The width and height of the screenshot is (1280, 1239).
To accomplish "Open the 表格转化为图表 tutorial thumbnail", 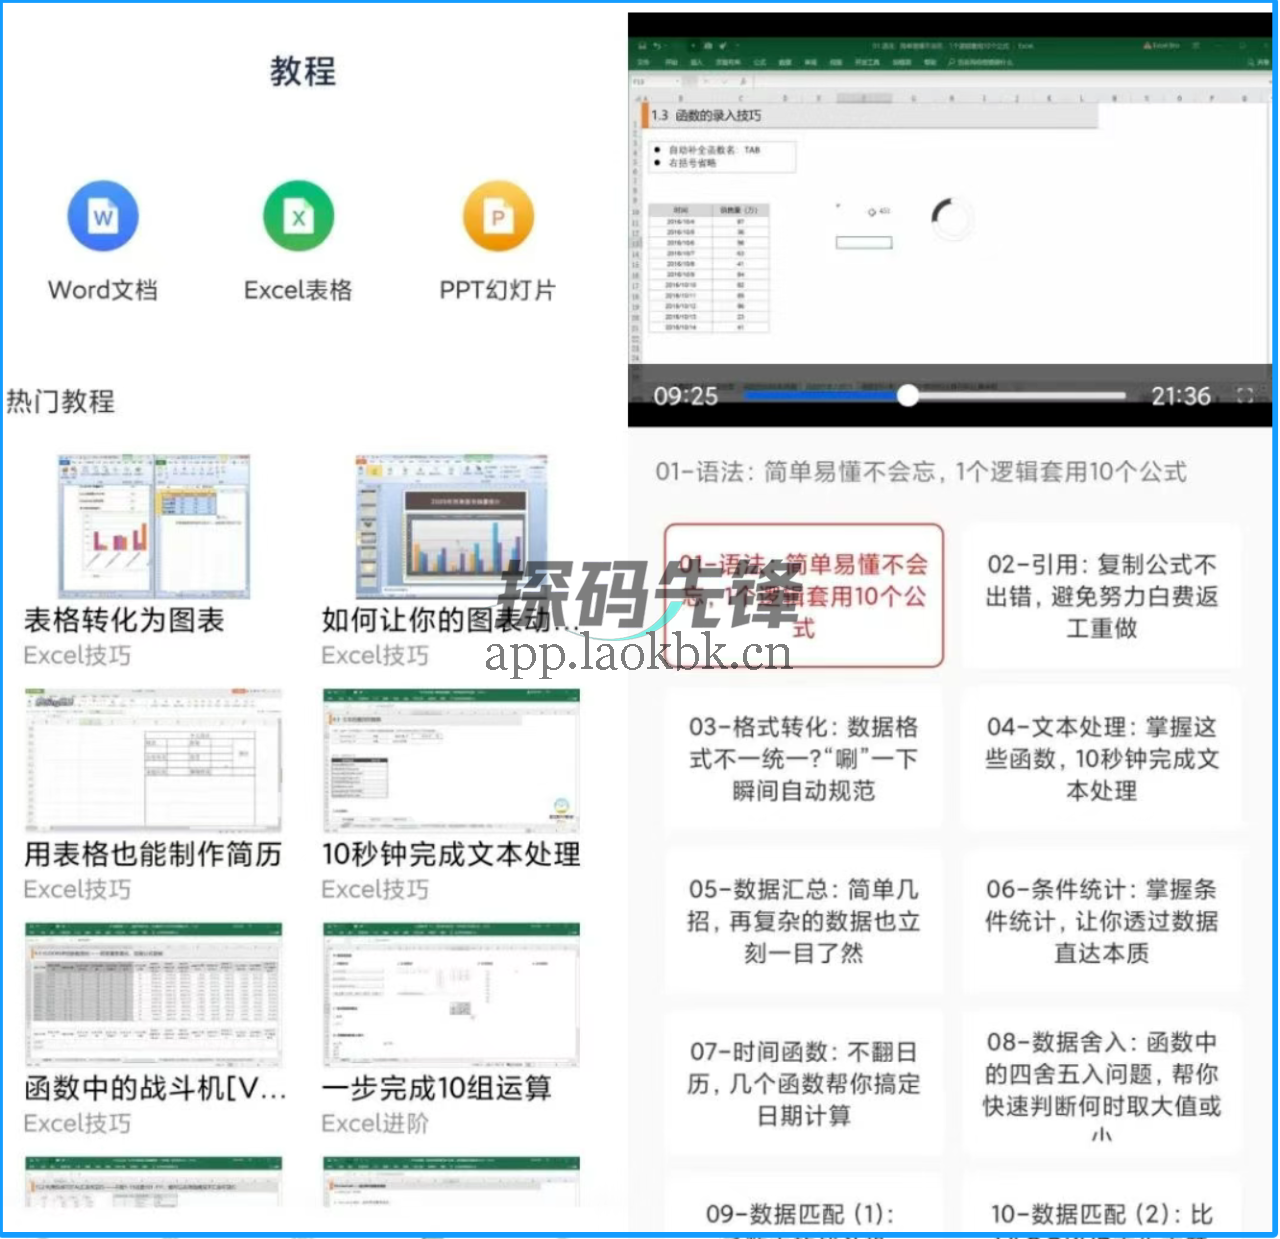I will tap(153, 526).
